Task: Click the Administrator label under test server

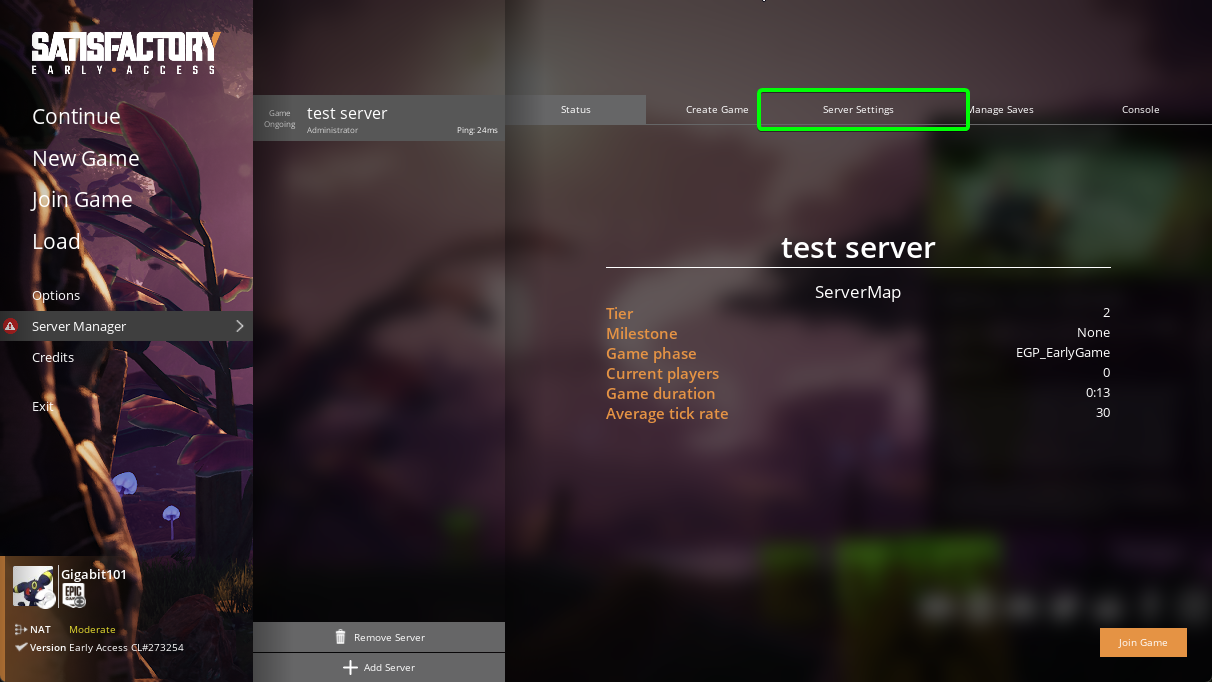Action: 332,130
